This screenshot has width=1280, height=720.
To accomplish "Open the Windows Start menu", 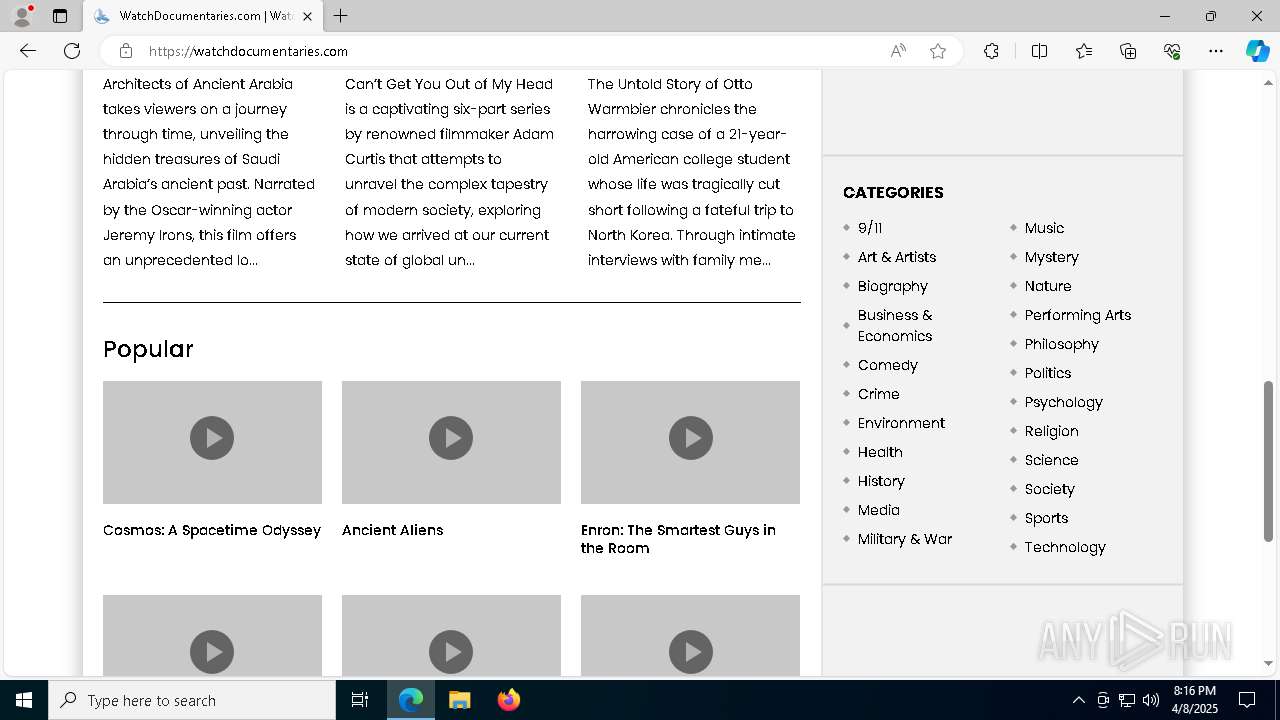I will (x=24, y=700).
